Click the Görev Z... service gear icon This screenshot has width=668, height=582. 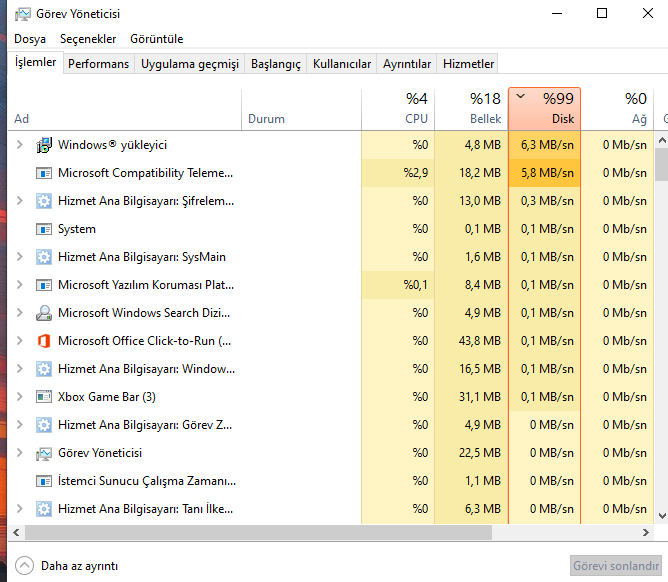point(44,425)
